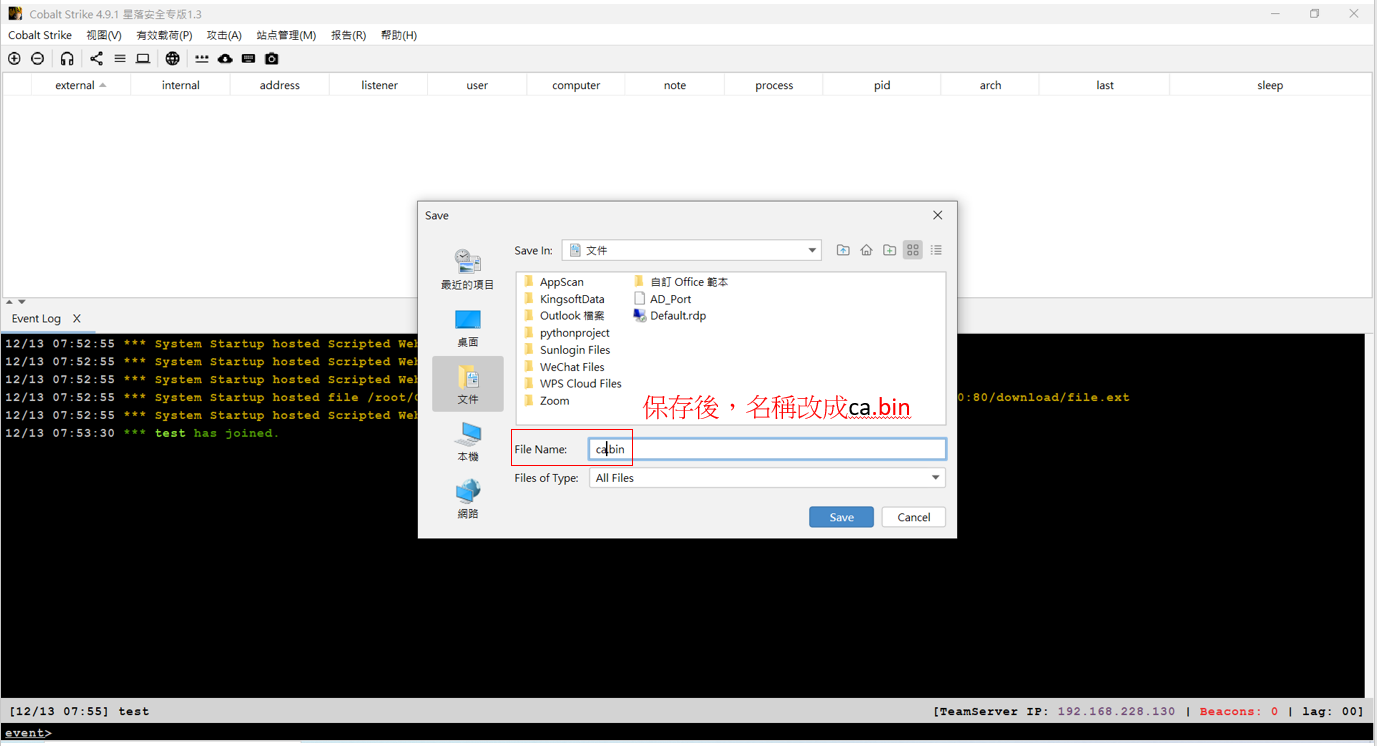Viewport: 1377px width, 746px height.
Task: Select the Default.rdp file
Action: pos(670,316)
